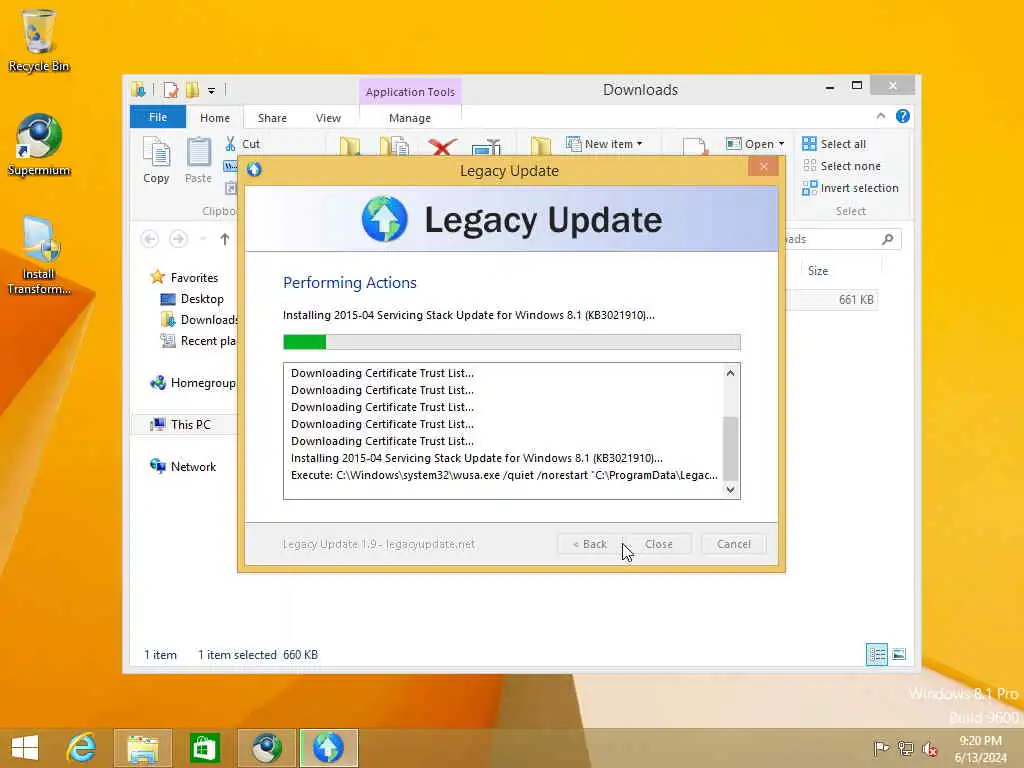Viewport: 1024px width, 768px height.
Task: Open the Windows Store taskbar icon
Action: (x=204, y=748)
